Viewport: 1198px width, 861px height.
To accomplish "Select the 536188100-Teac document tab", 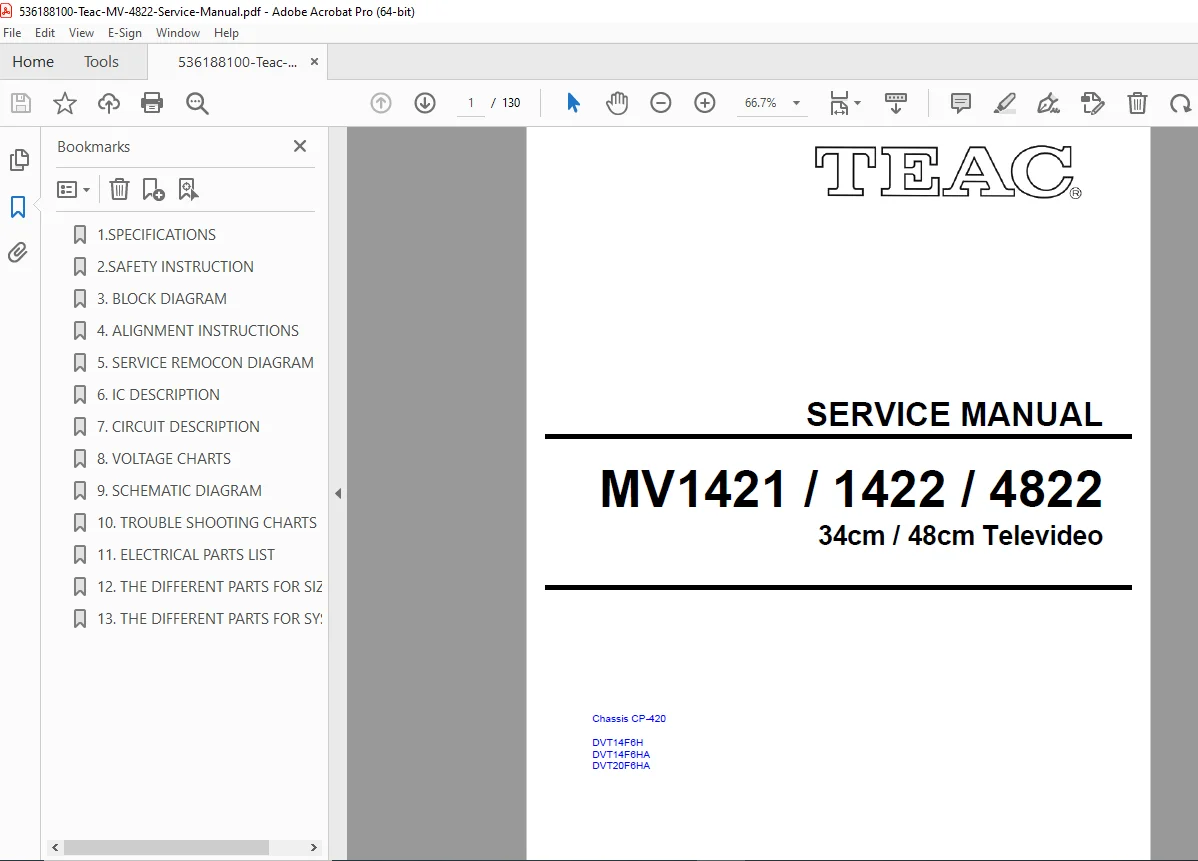I will click(238, 62).
